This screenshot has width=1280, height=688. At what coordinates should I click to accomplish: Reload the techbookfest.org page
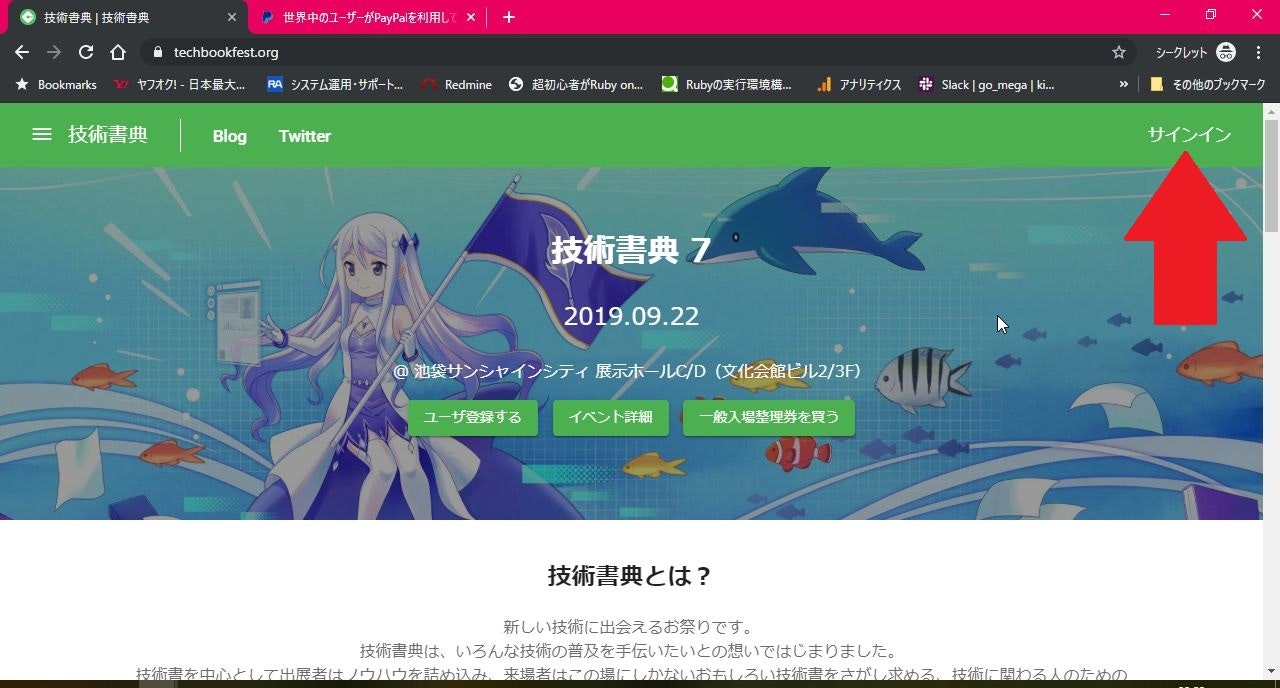(86, 52)
